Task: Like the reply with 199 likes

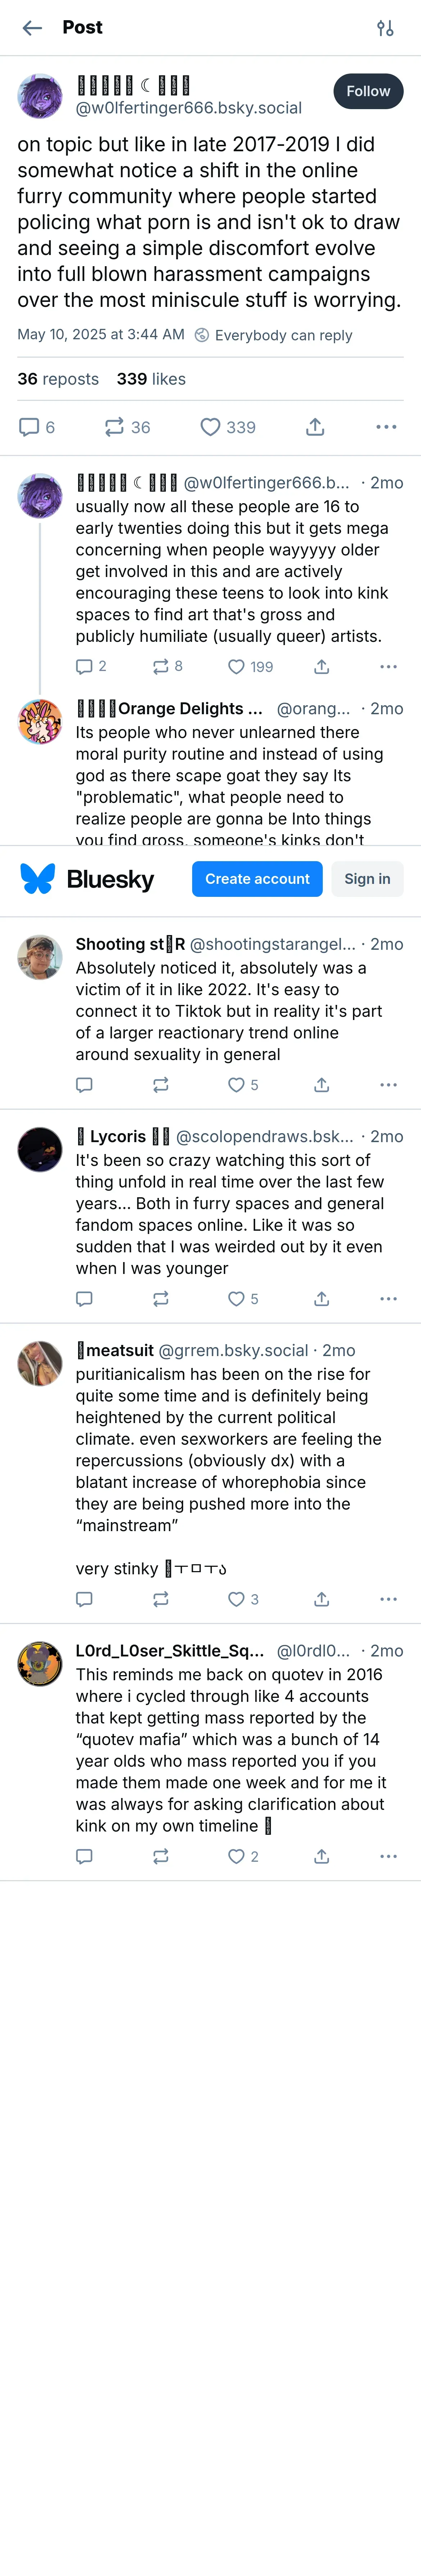Action: tap(236, 667)
